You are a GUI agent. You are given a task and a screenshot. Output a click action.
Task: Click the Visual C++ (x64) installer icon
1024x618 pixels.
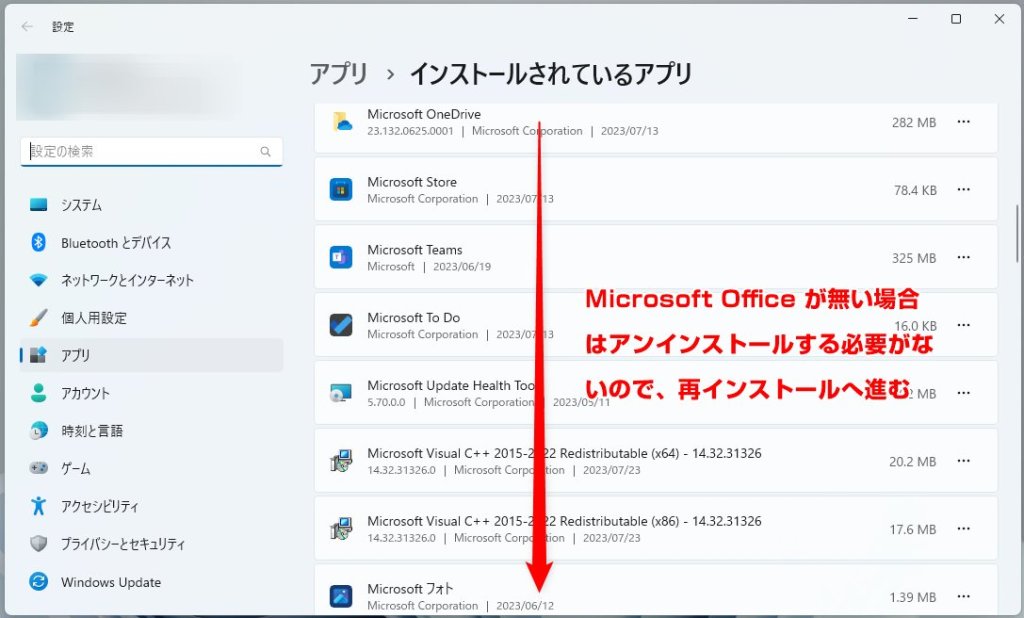coord(341,461)
